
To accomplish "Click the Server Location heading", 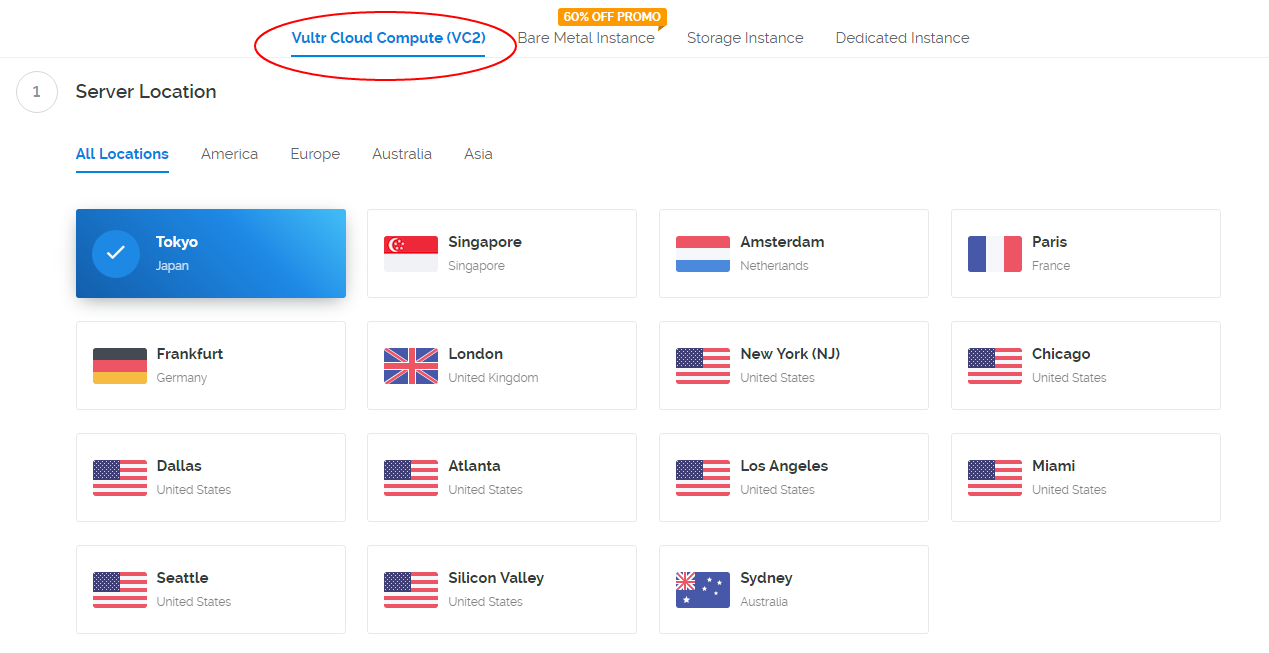I will [x=146, y=92].
